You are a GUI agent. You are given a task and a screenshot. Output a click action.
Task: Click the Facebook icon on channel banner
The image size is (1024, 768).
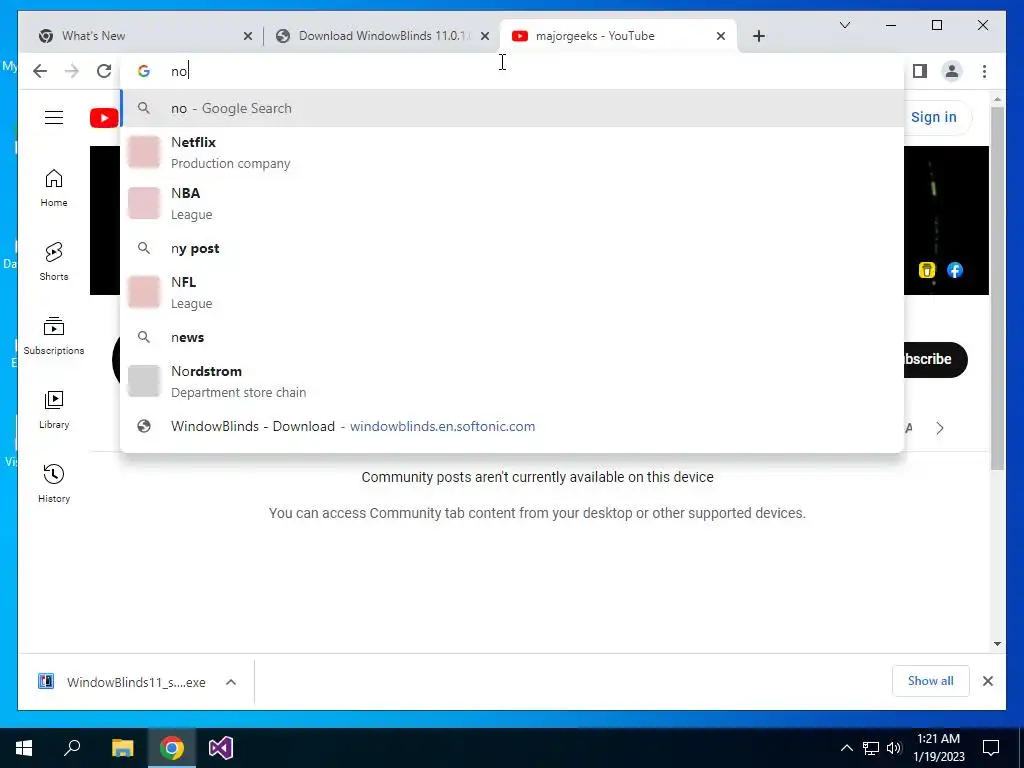coord(955,270)
